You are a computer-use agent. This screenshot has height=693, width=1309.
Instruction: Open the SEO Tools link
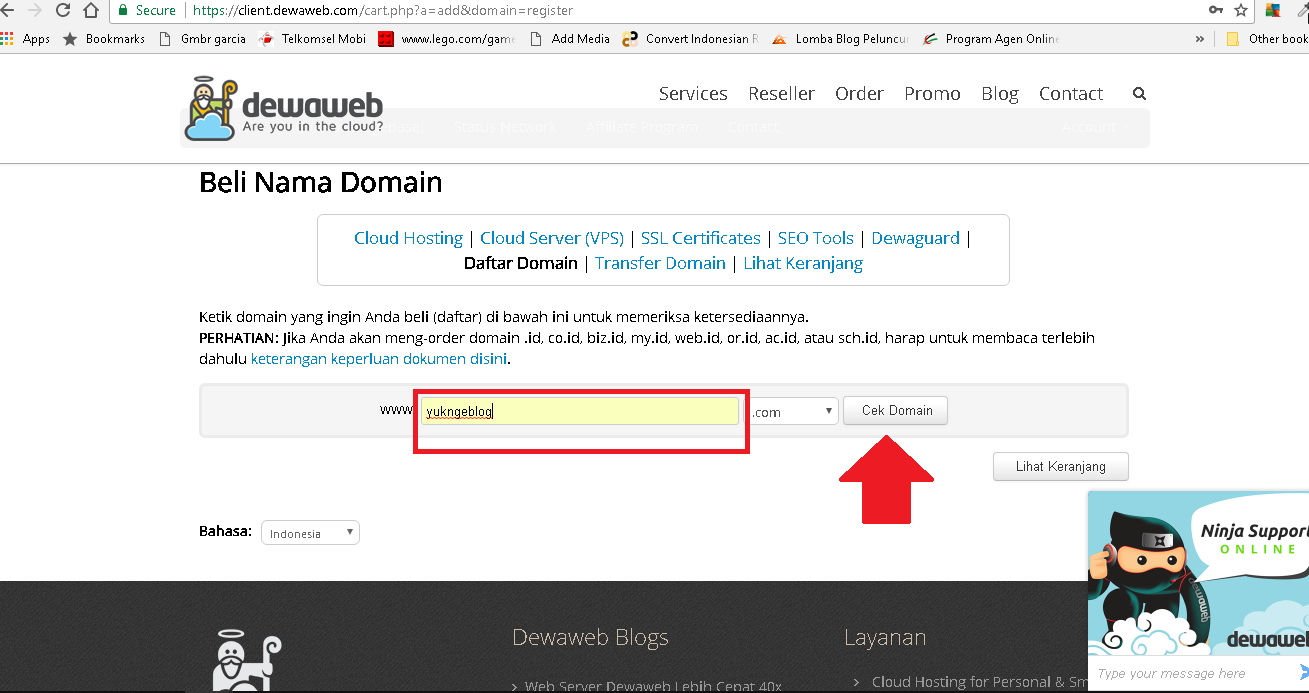(x=816, y=238)
